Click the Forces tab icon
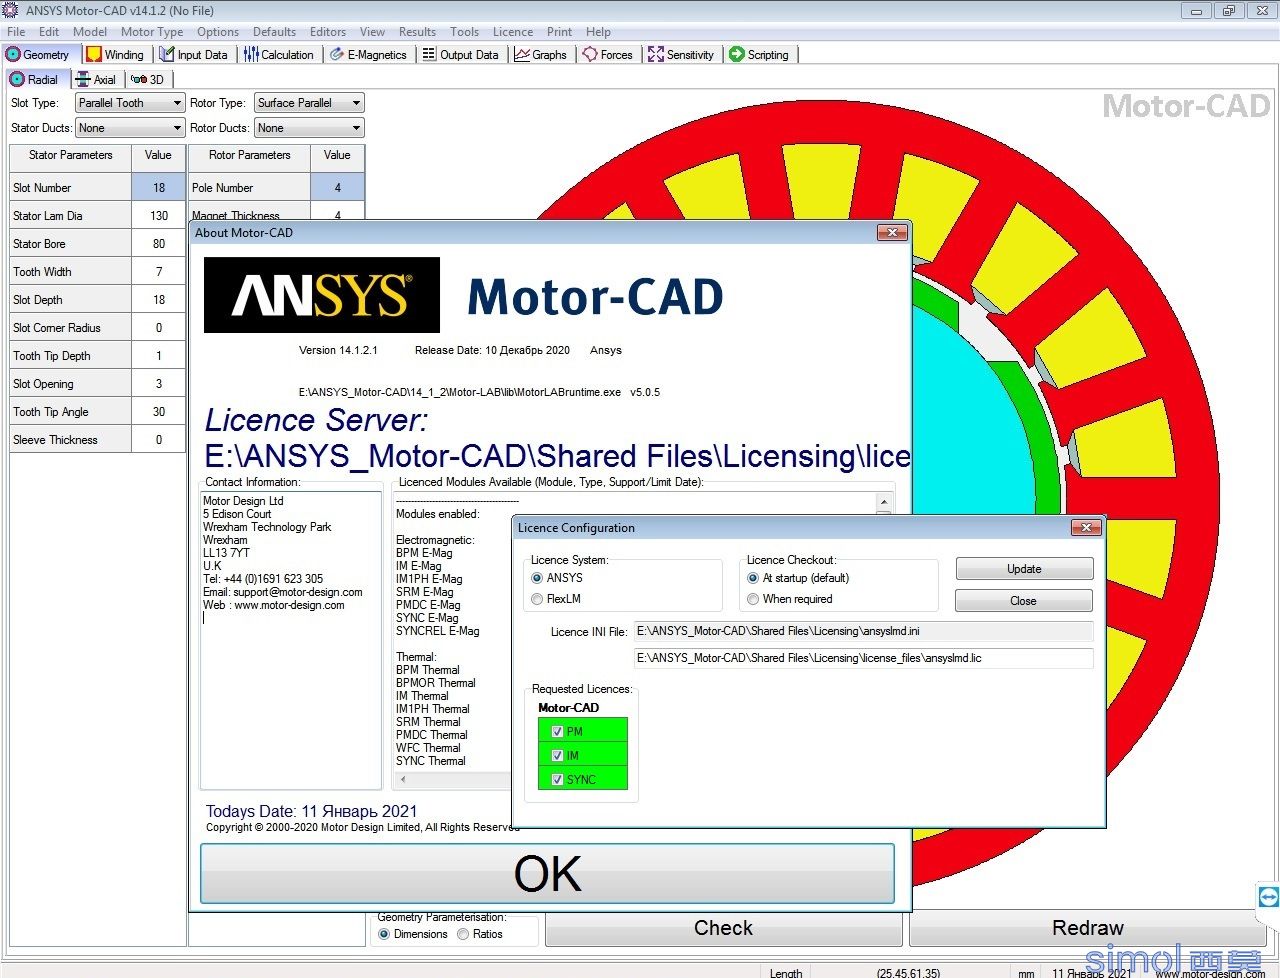 (x=590, y=55)
